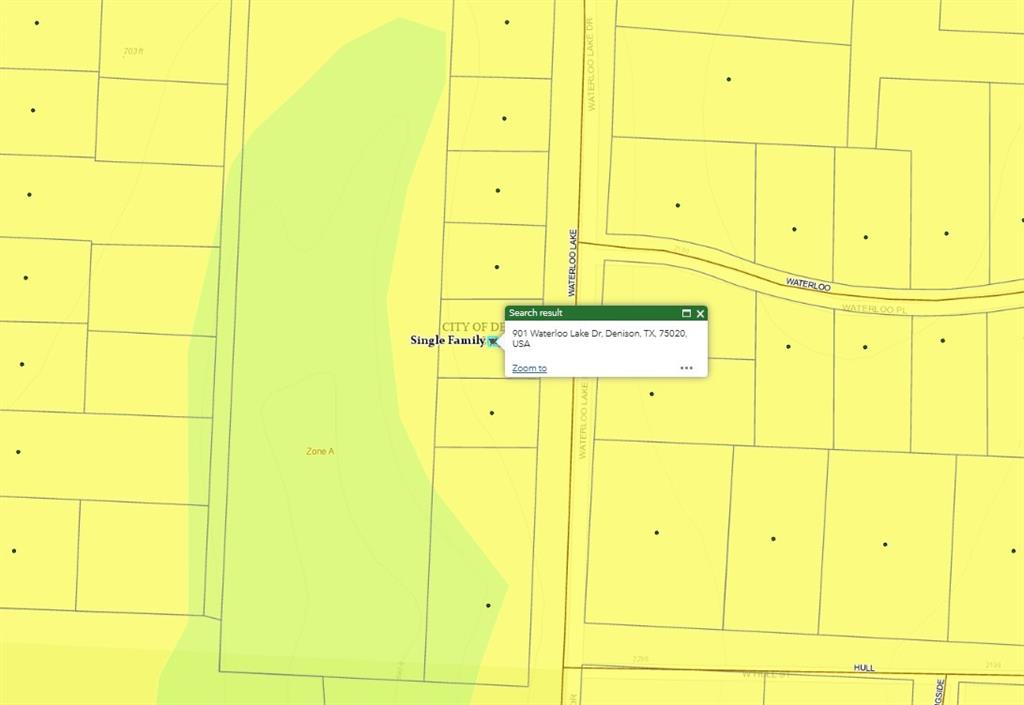The width and height of the screenshot is (1024, 705).
Task: Open the popup's three-dot more options menu
Action: coord(686,368)
